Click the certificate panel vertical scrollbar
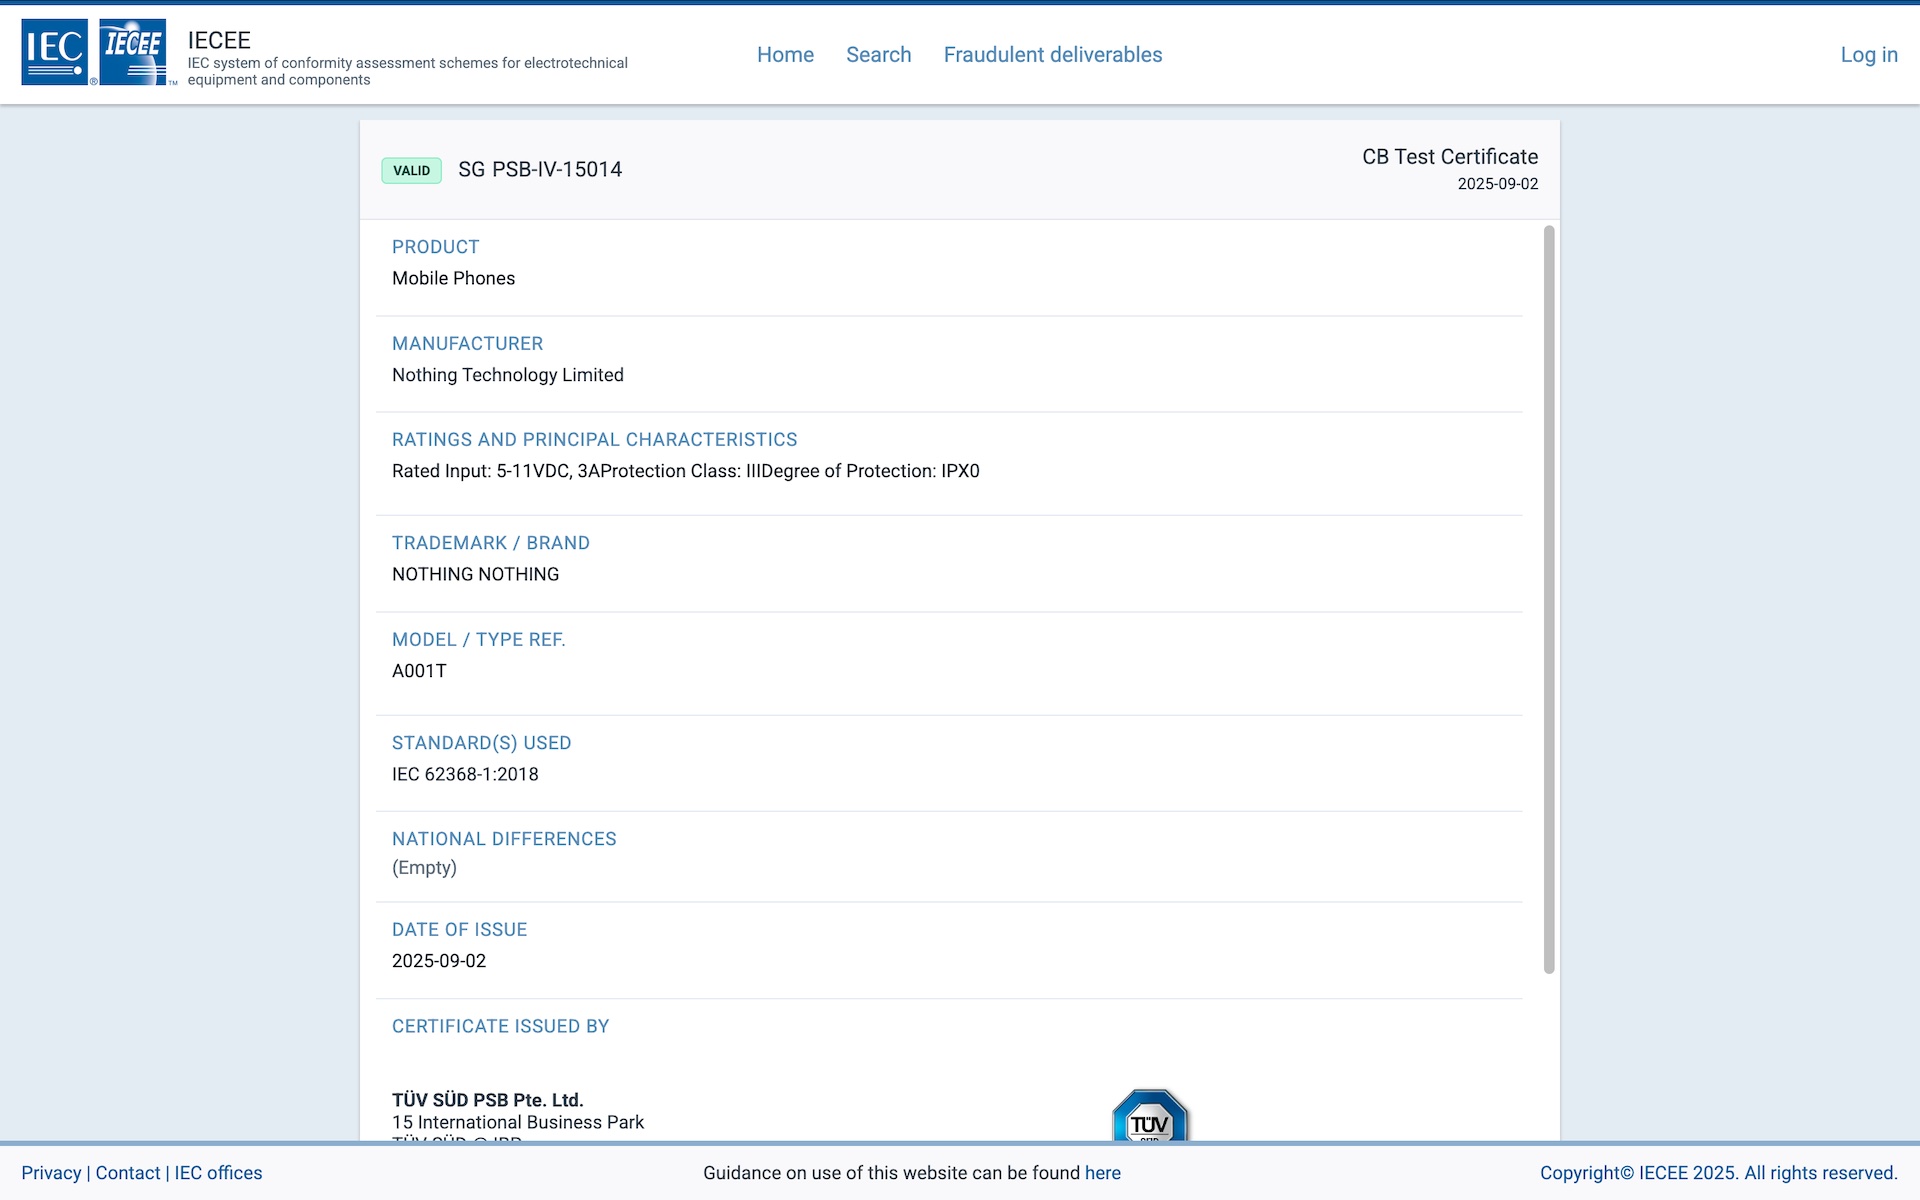 click(x=1548, y=600)
